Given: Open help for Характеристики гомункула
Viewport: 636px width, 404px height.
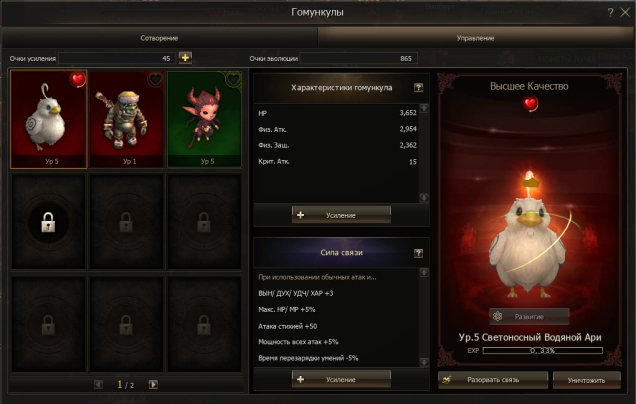Looking at the screenshot, I should click(418, 88).
